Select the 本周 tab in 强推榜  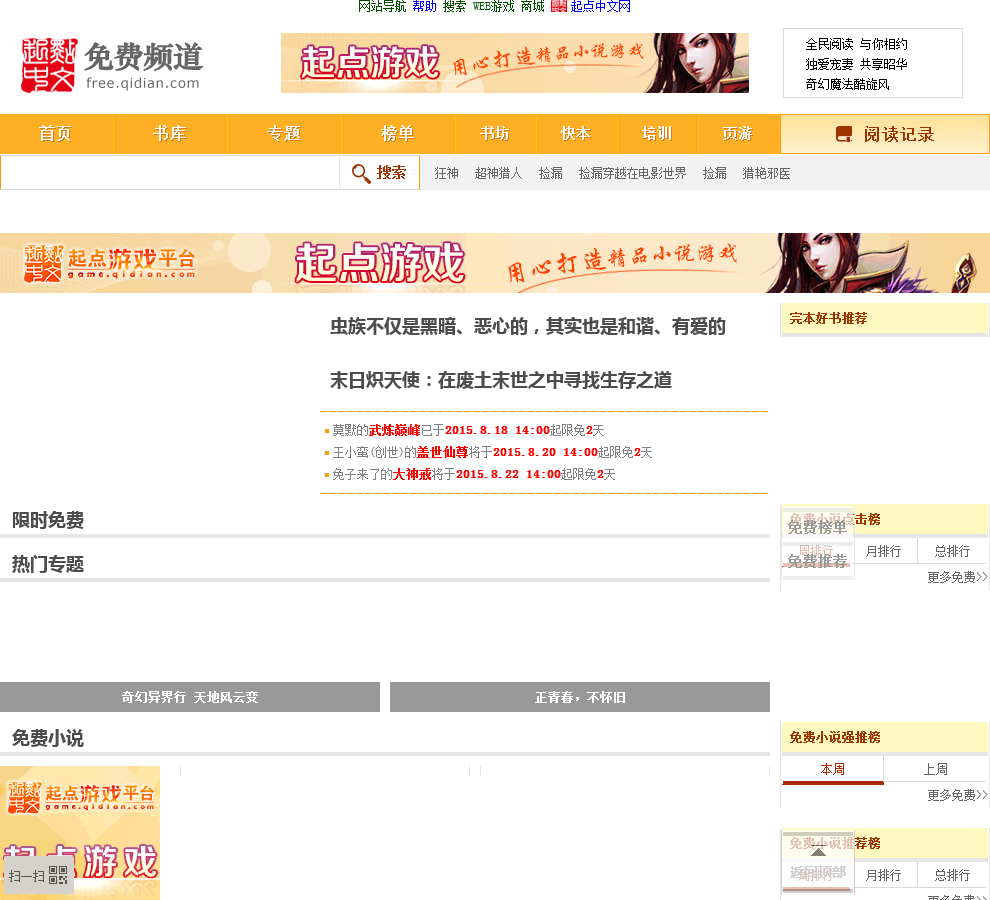(832, 769)
